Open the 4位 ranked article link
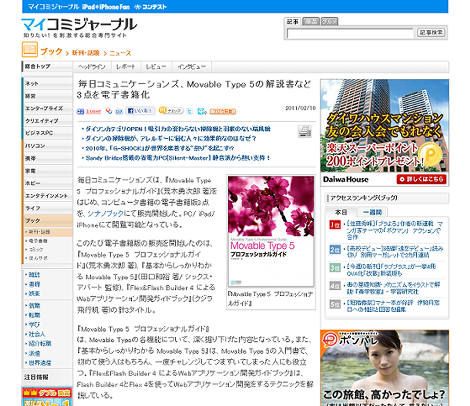 point(393,288)
